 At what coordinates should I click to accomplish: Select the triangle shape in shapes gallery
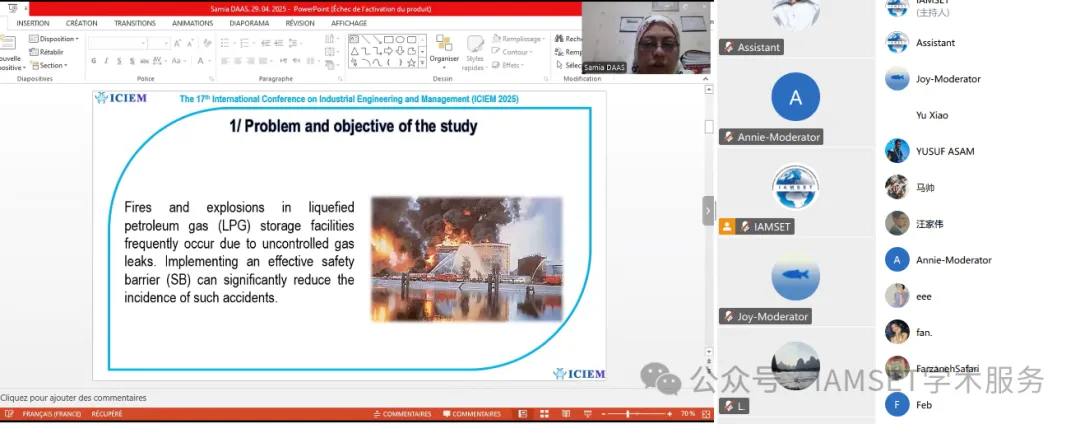[x=354, y=52]
